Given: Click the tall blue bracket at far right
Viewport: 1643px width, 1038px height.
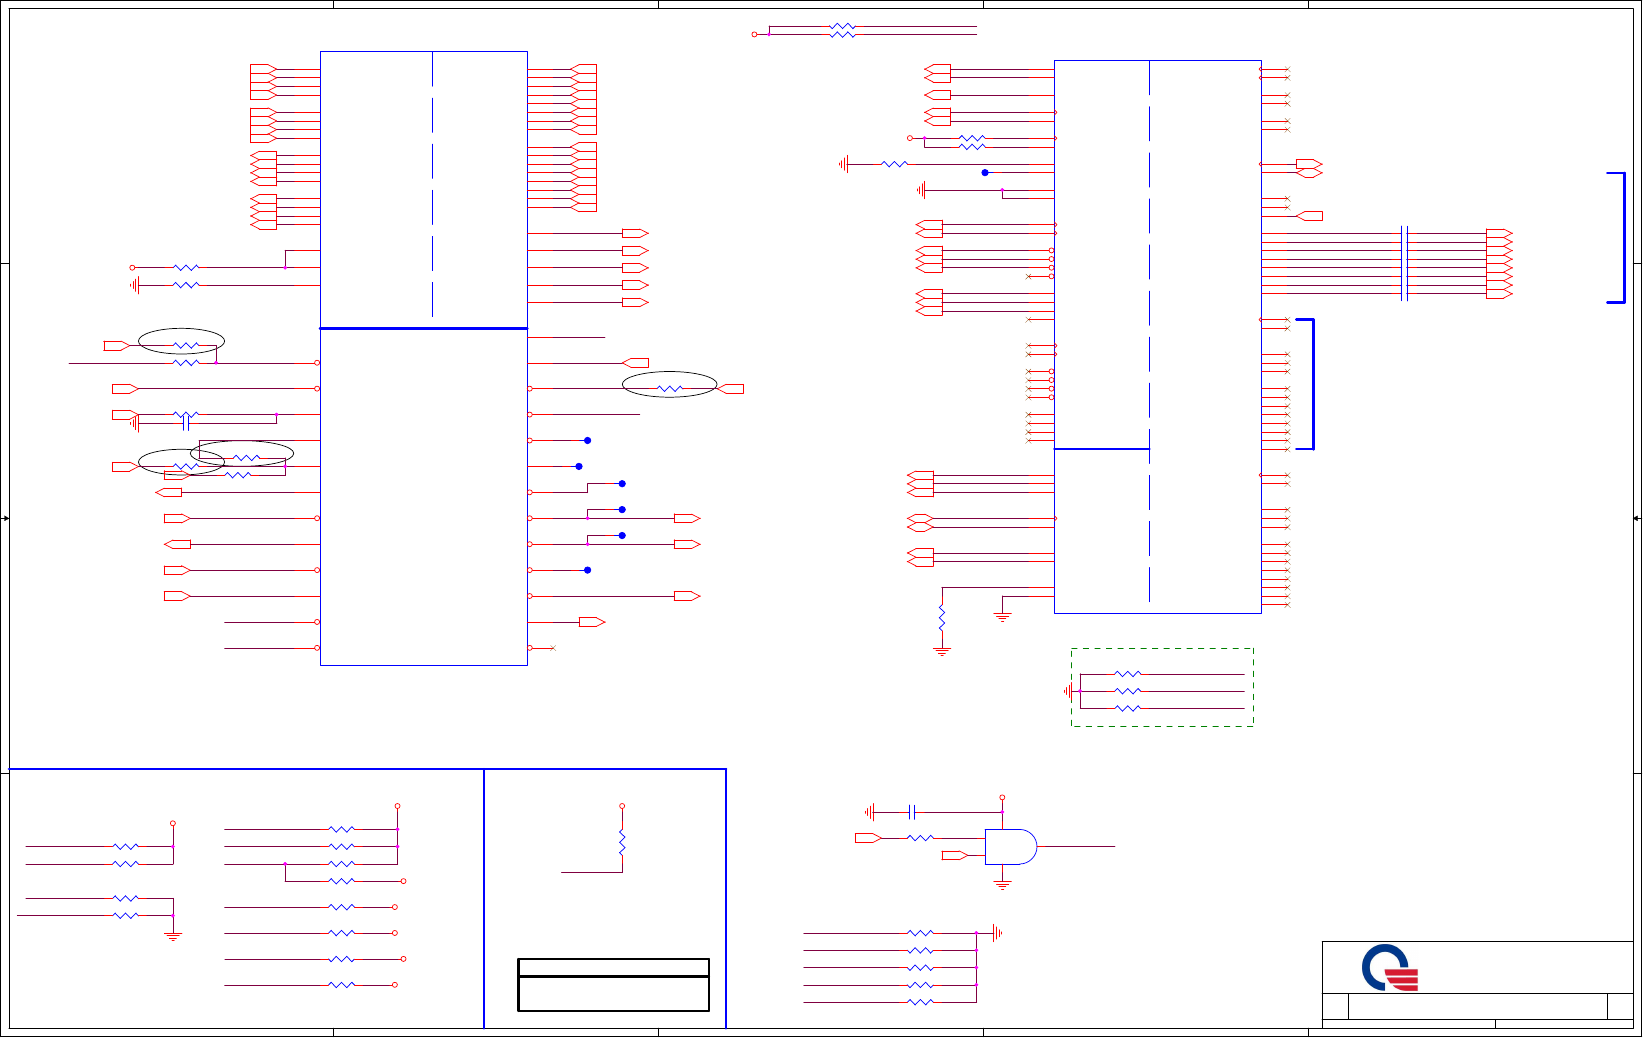Looking at the screenshot, I should pyautogui.click(x=1617, y=237).
